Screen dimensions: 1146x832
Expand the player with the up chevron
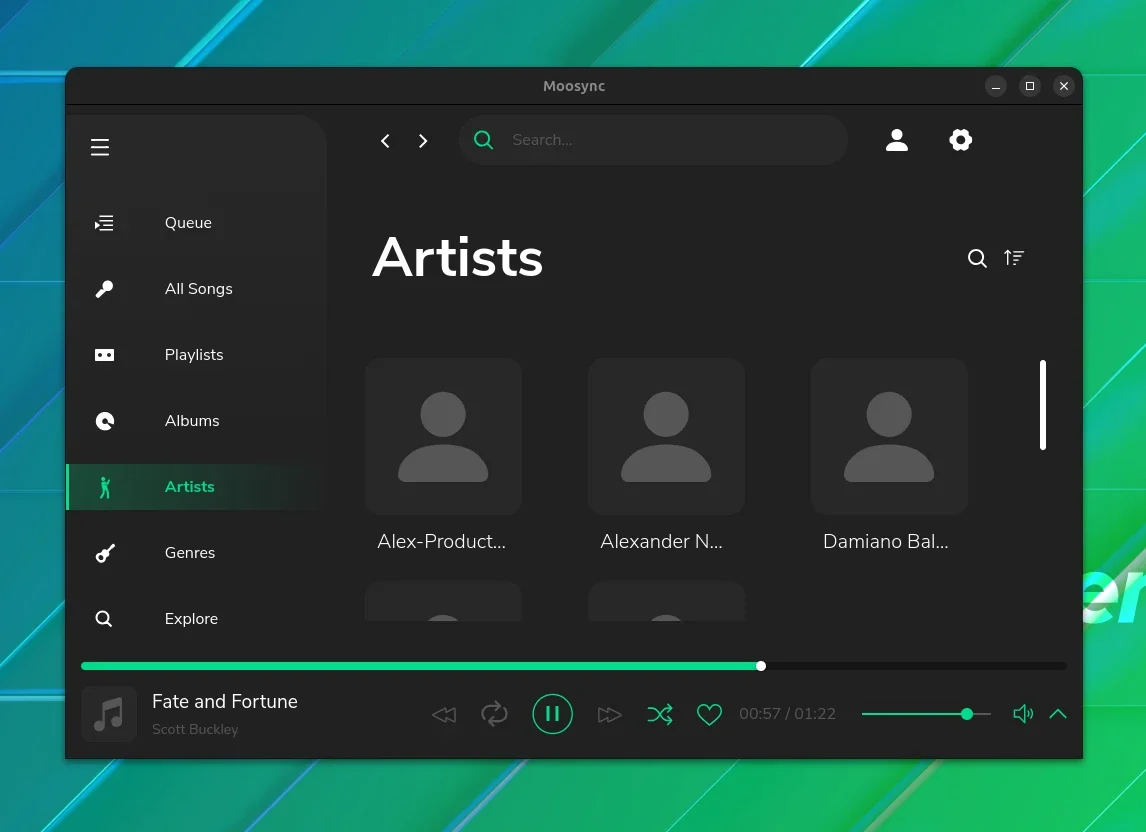1058,714
